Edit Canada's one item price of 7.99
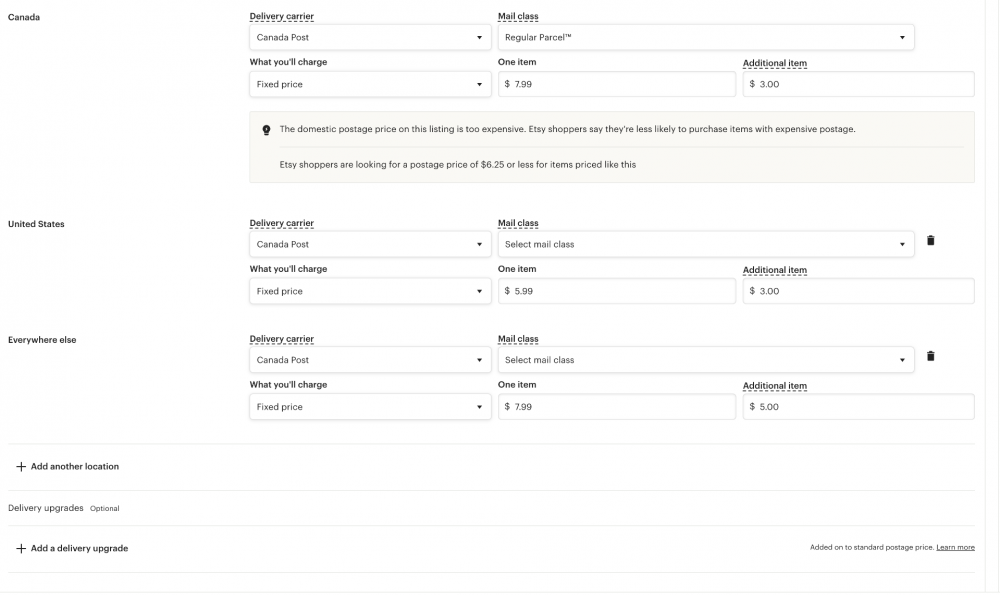 coord(617,84)
